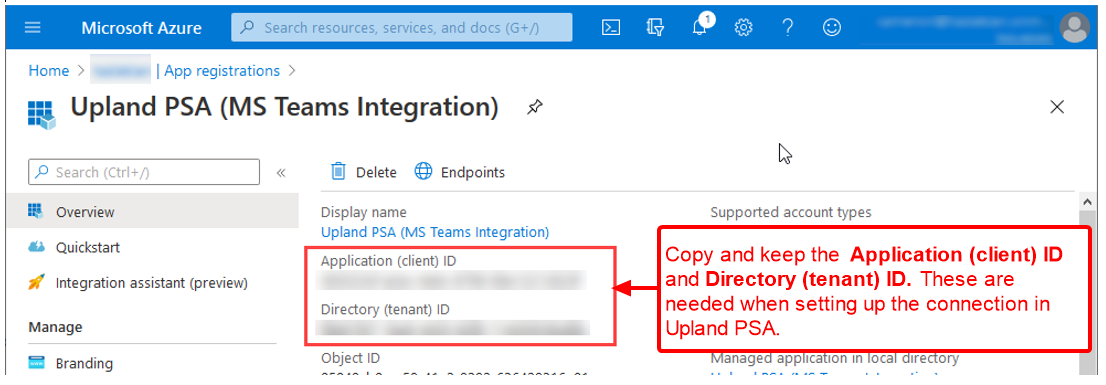Click the Directory (tenant) ID label

[x=385, y=309]
